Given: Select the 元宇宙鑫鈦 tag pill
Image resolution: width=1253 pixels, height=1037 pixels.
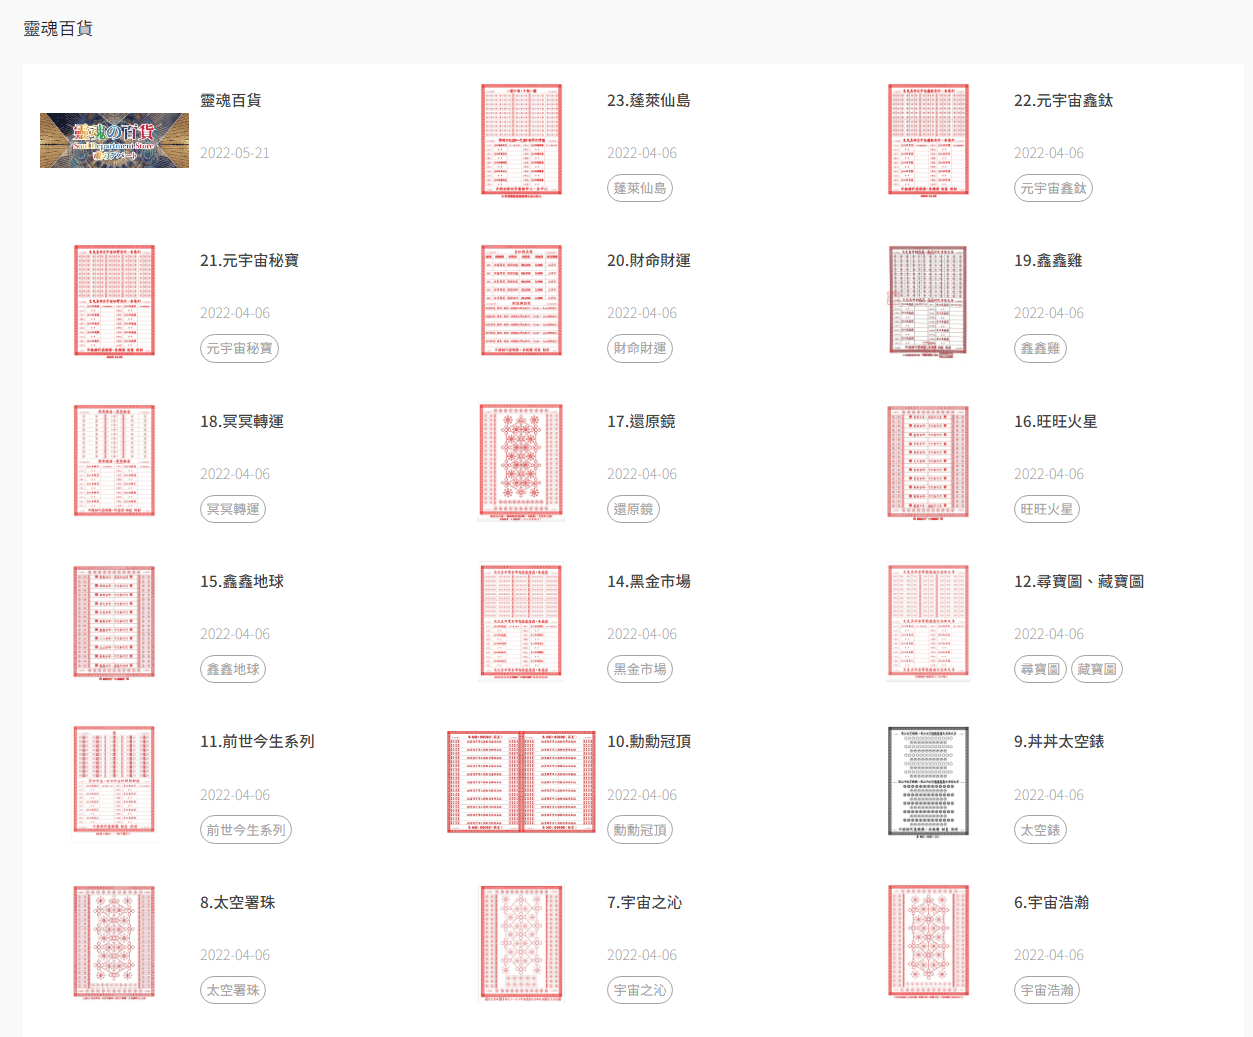Looking at the screenshot, I should (x=1053, y=188).
